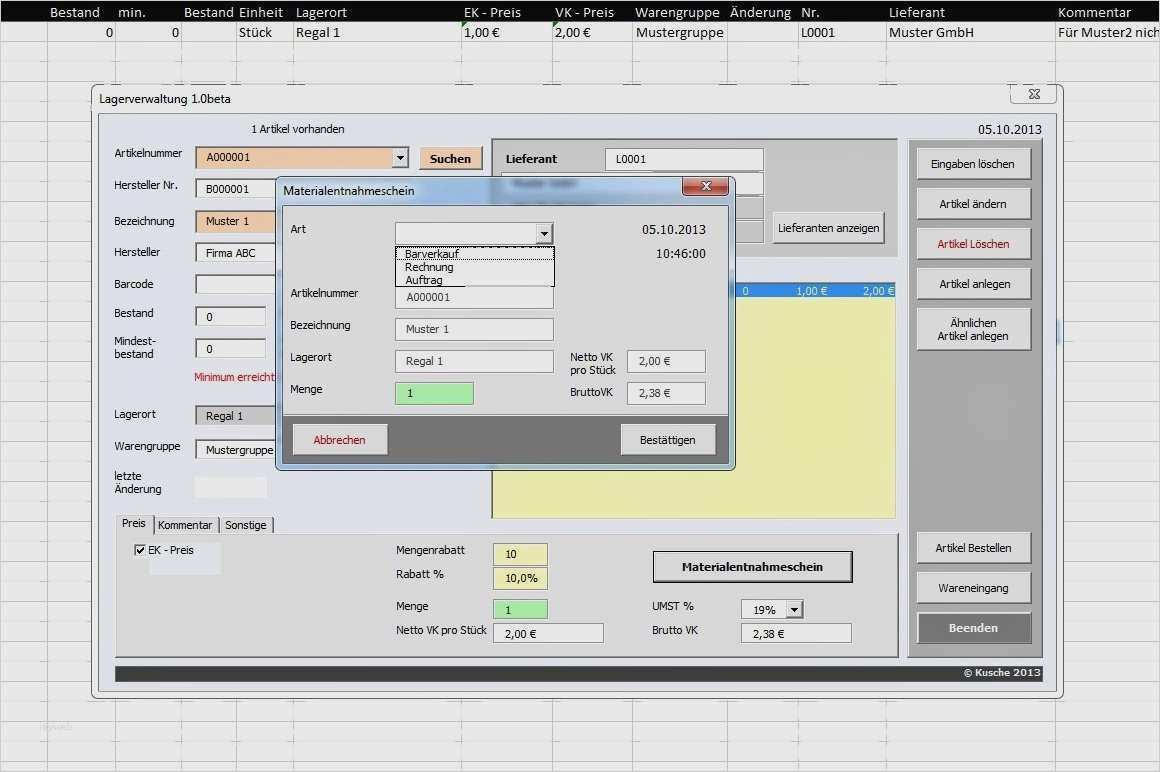
Task: Select the highlighted blue row in list
Action: click(x=814, y=291)
